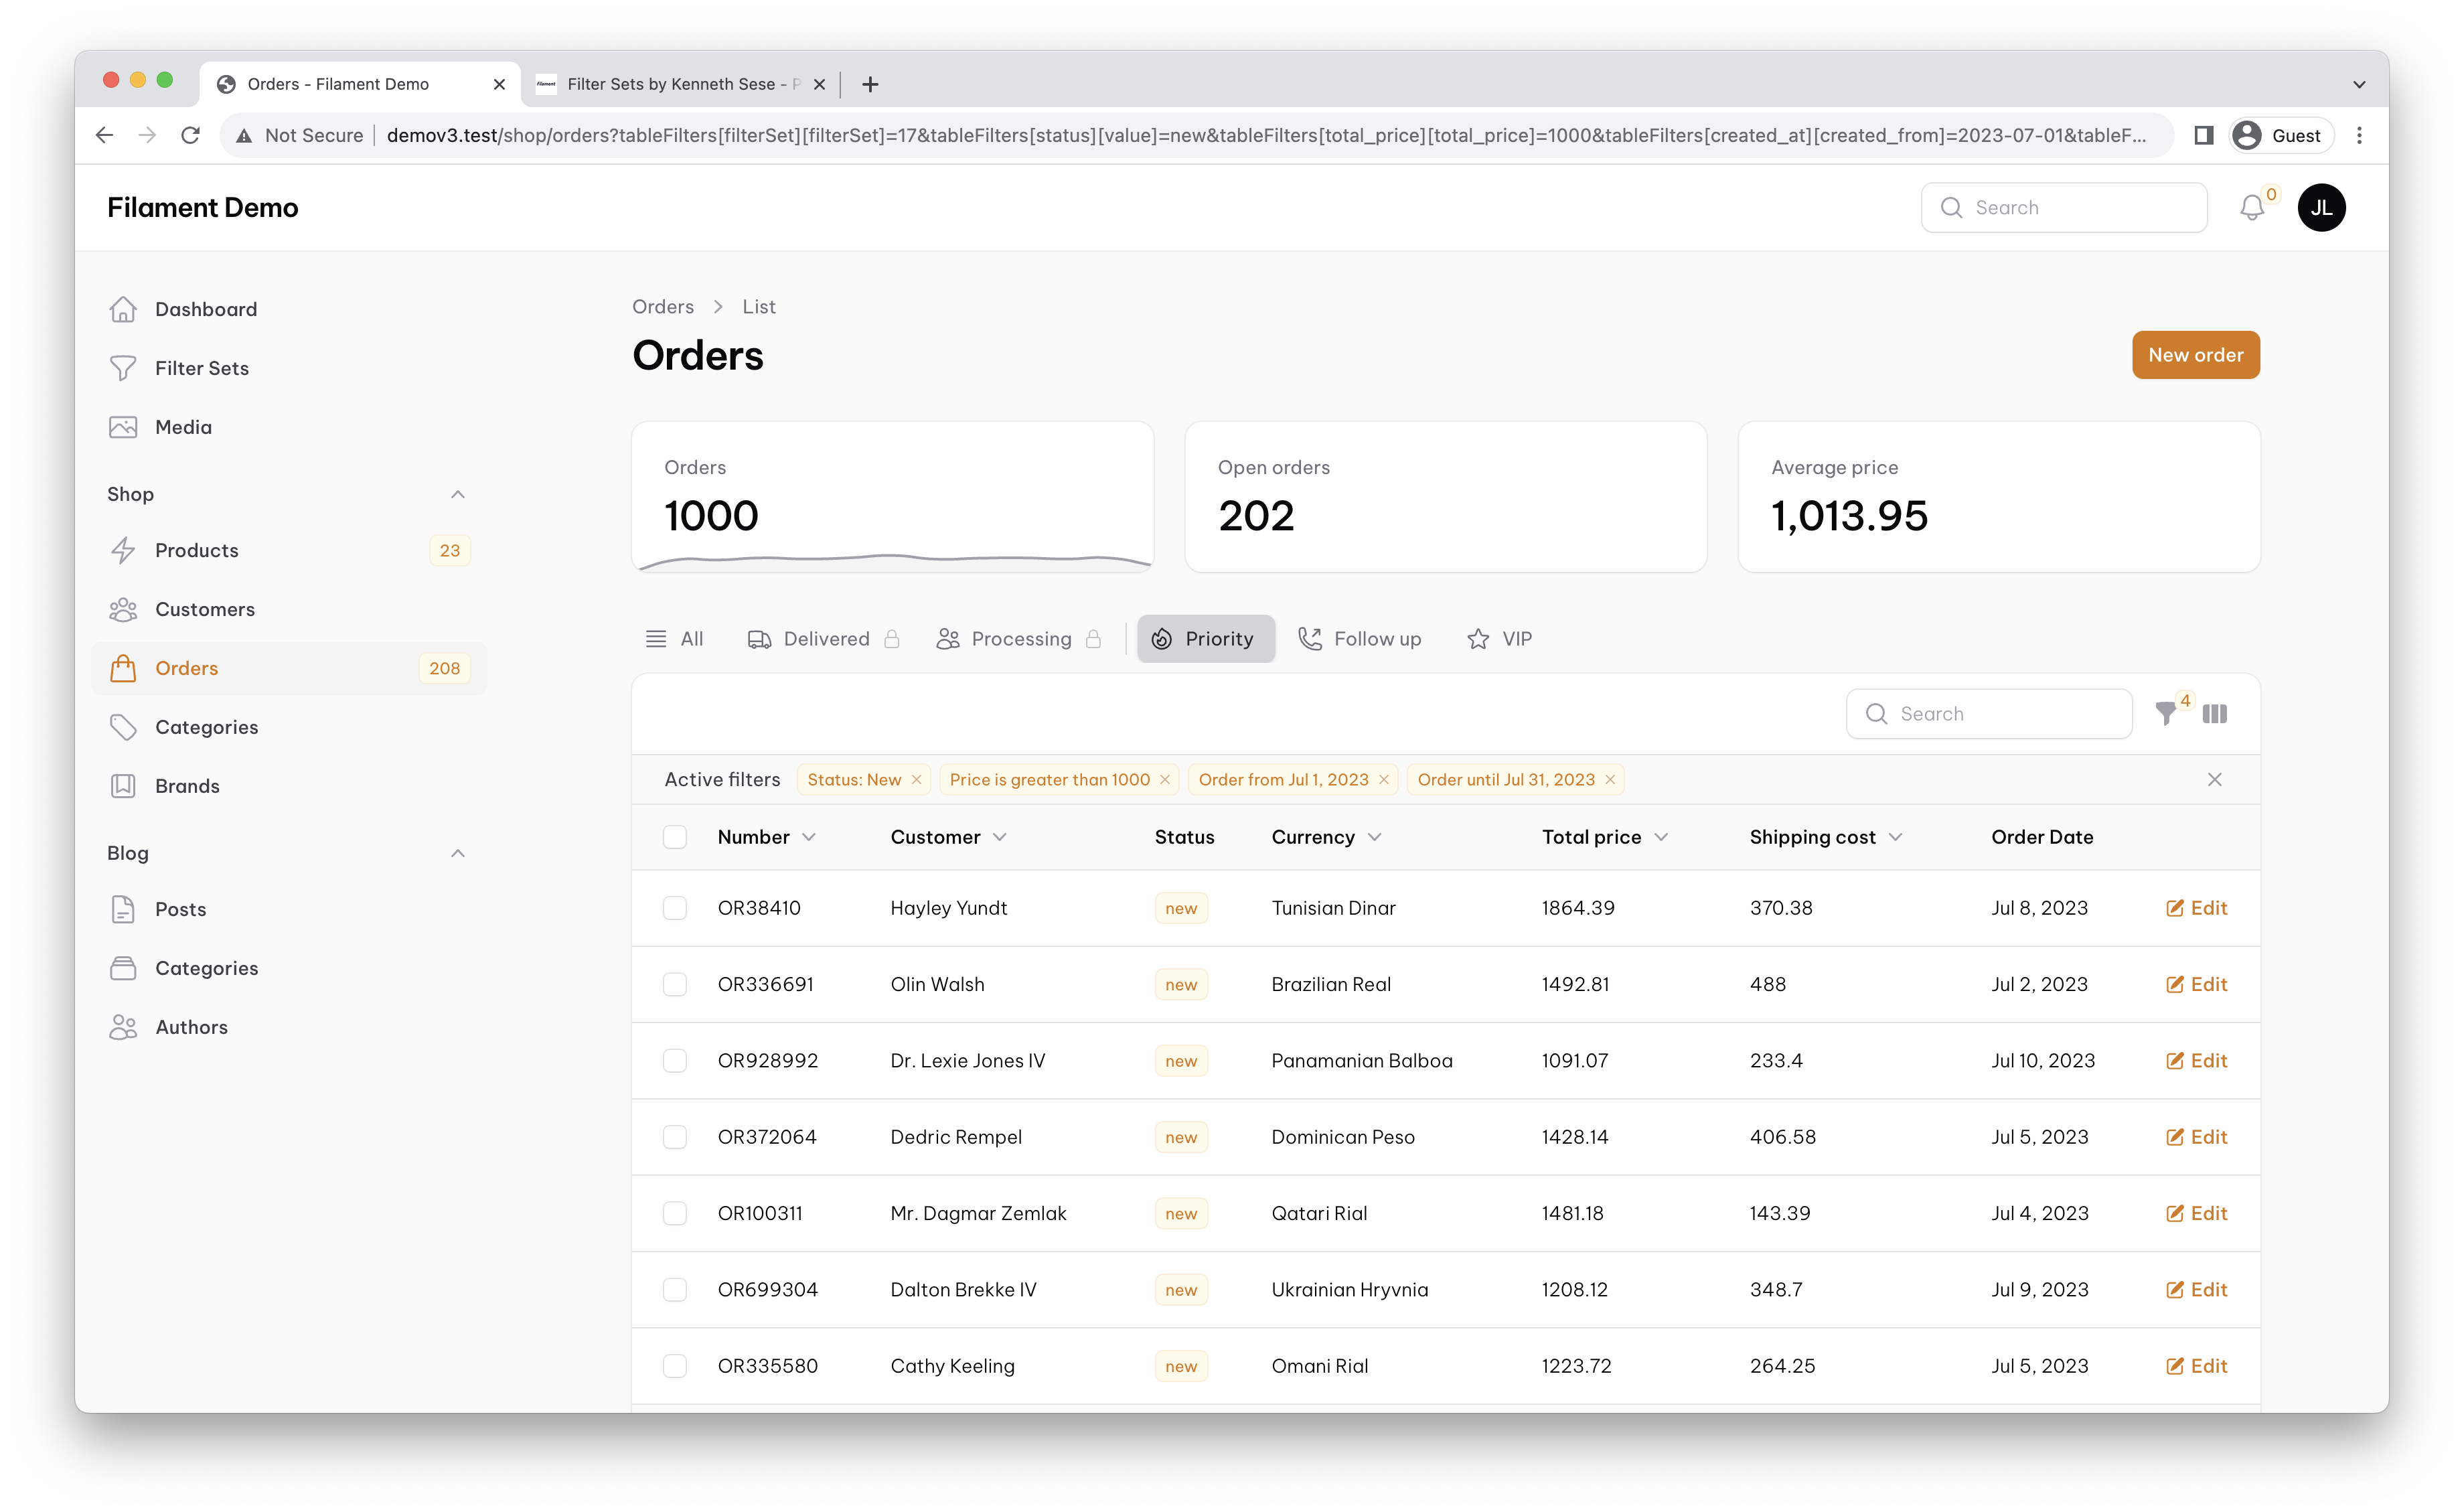Image resolution: width=2464 pixels, height=1512 pixels.
Task: Click the New order button
Action: pyautogui.click(x=2196, y=355)
